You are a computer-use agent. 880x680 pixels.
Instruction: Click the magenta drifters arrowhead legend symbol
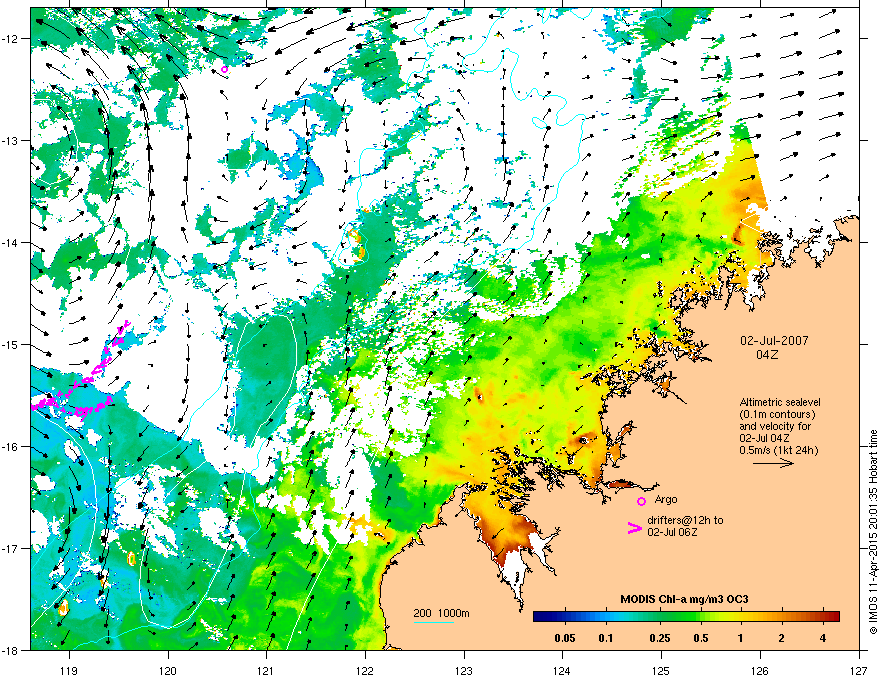[x=634, y=527]
